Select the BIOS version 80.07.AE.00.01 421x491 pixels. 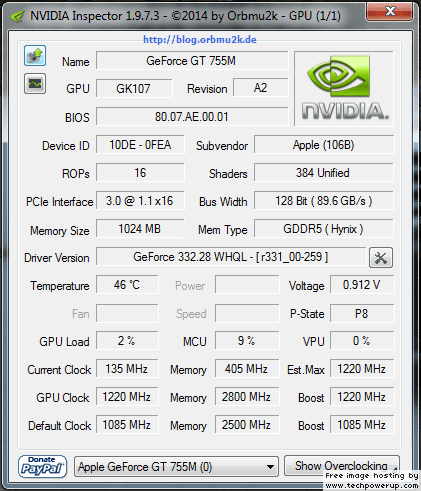[x=192, y=117]
